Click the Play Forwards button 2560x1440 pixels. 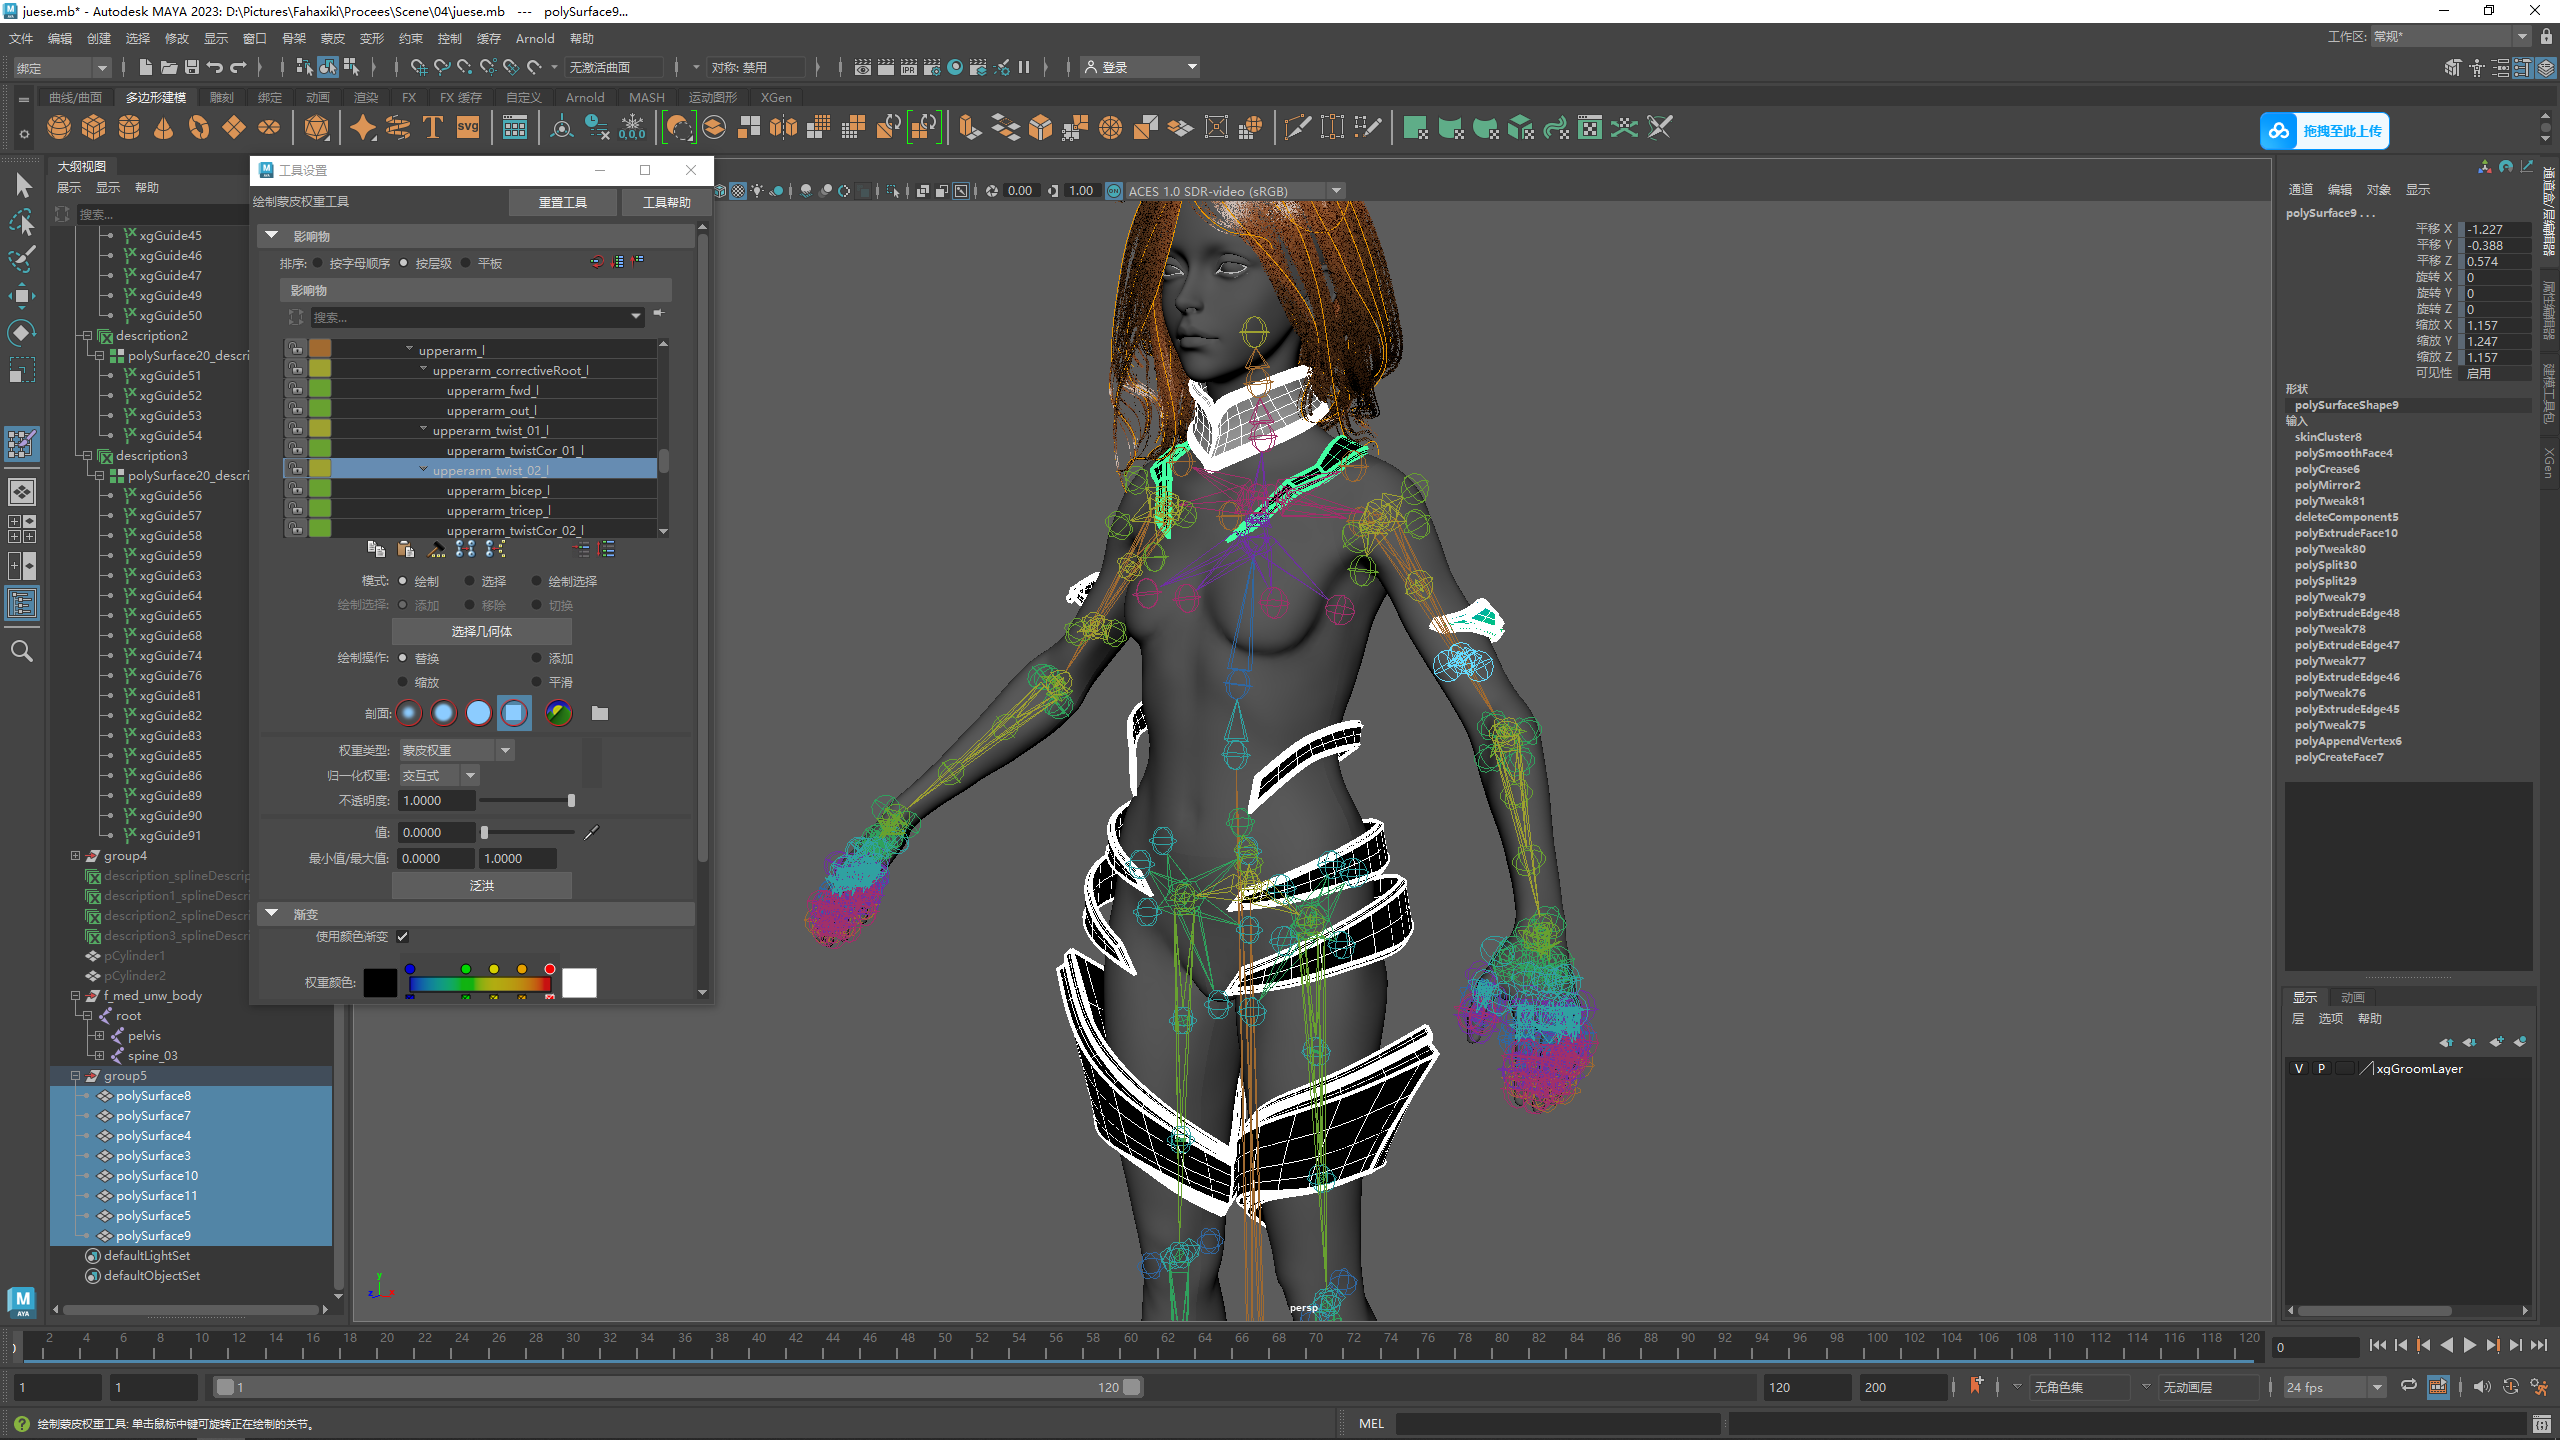tap(2470, 1346)
